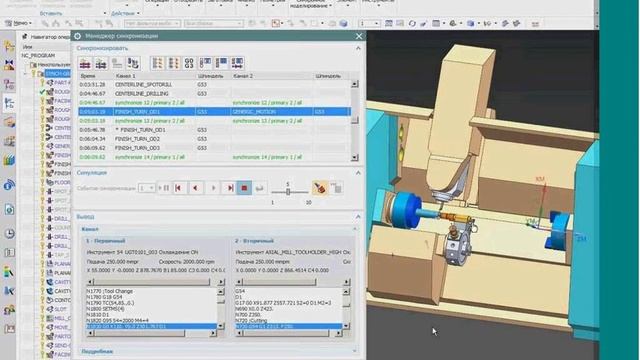The image size is (640, 360).
Task: Select the CENTERLINE_SPOTDRILL row
Action: 214,84
